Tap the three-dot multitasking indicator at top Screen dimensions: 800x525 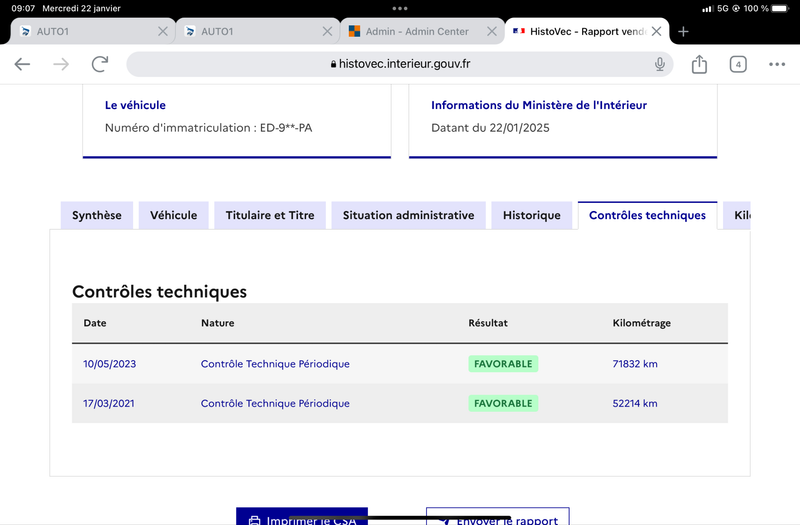(x=400, y=8)
